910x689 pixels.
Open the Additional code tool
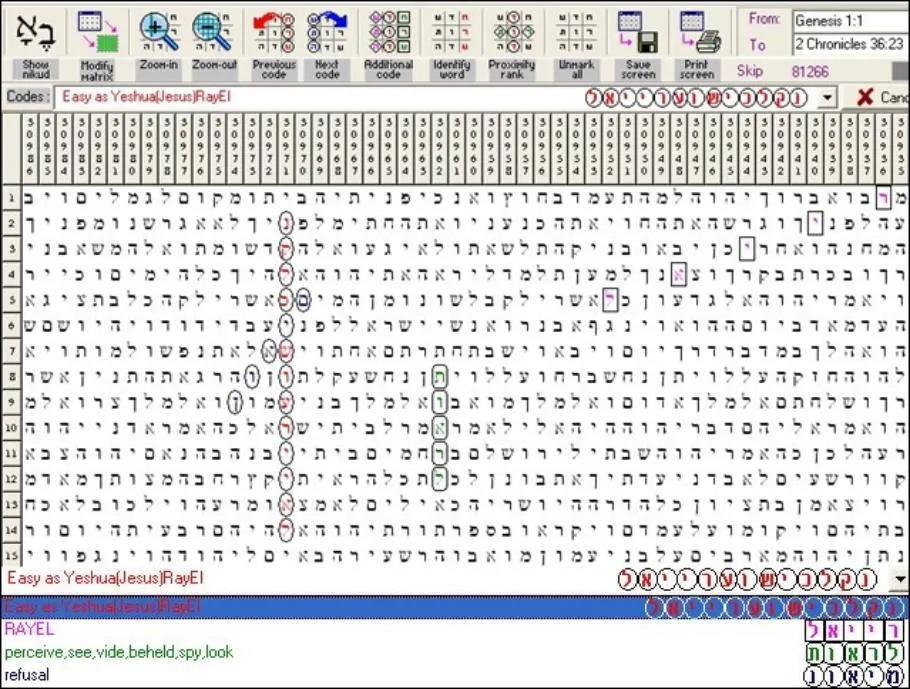point(388,33)
